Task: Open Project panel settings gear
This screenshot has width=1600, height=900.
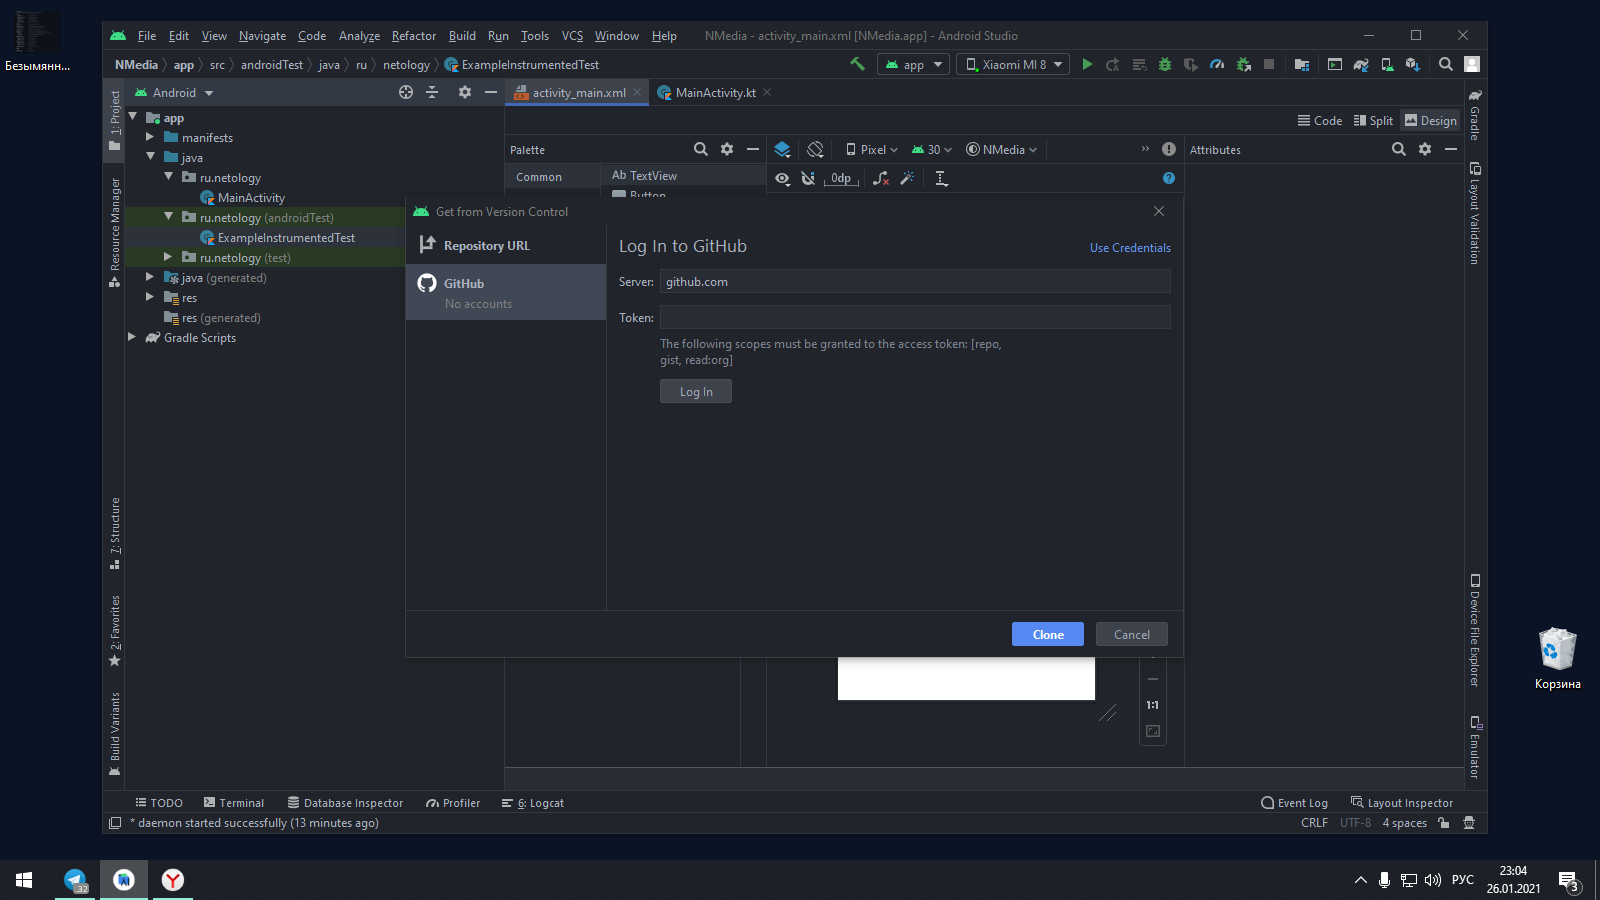Action: pos(464,92)
